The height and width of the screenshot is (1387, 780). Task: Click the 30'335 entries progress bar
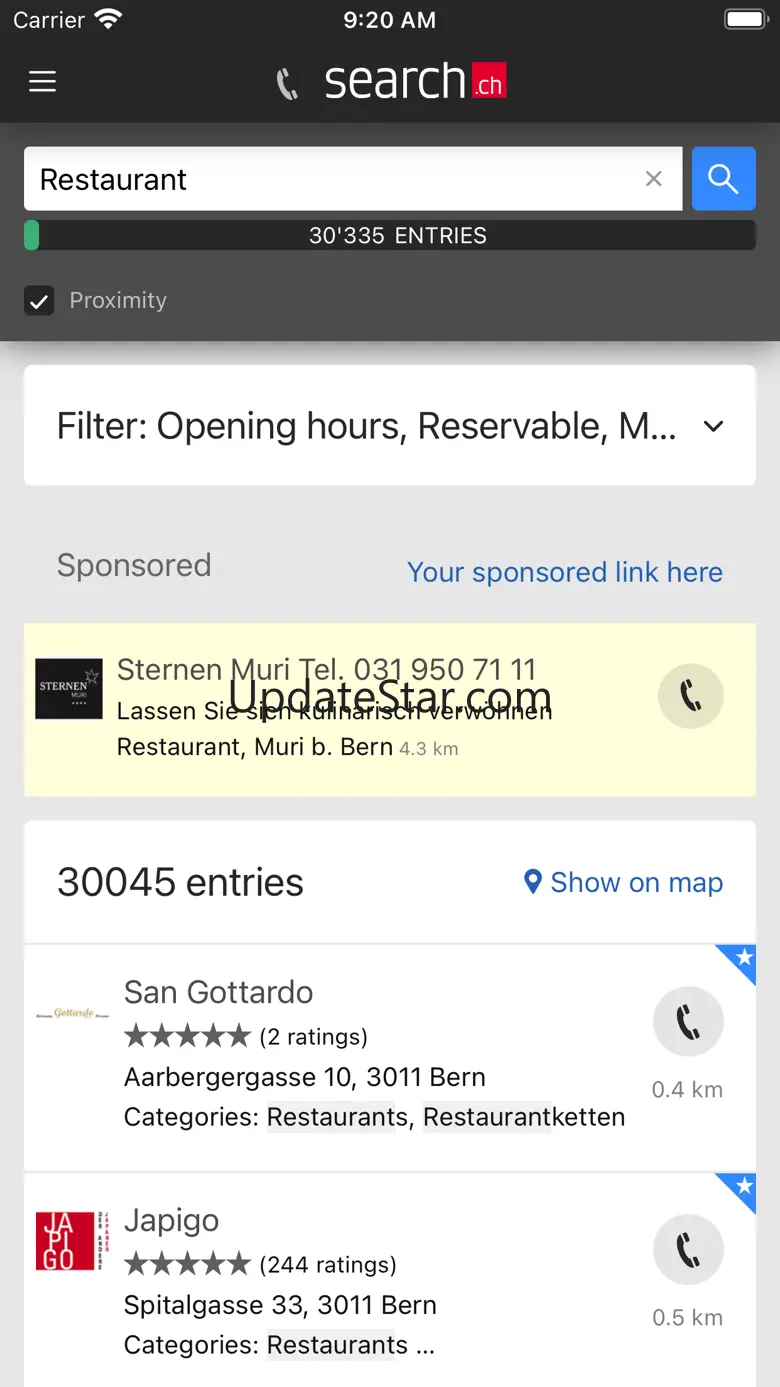(390, 236)
